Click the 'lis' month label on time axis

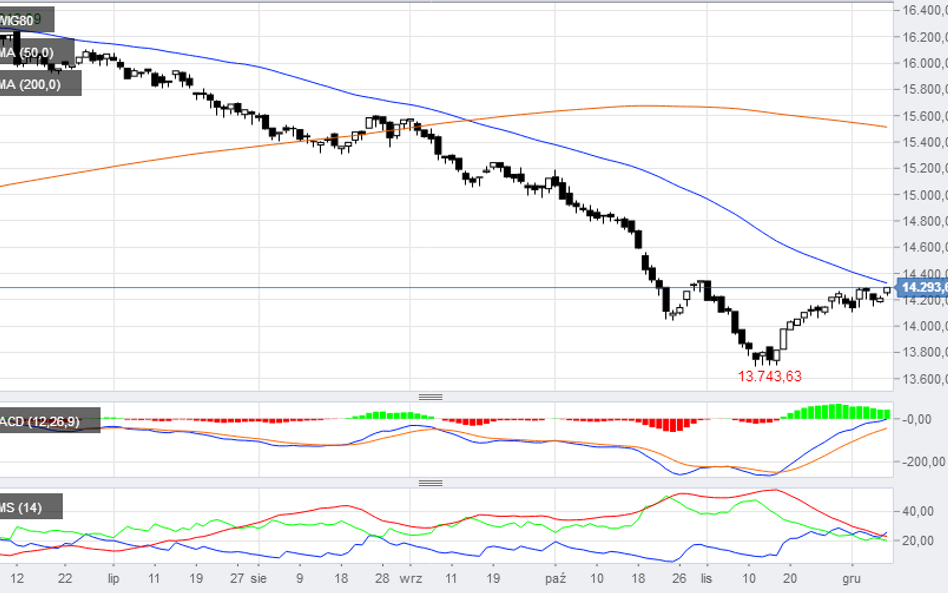tap(706, 579)
